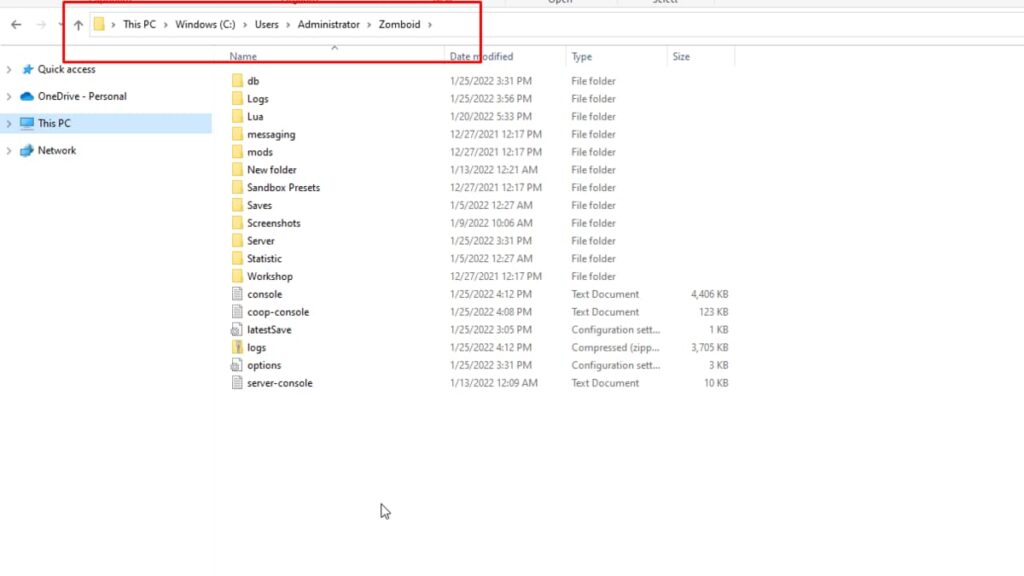The image size is (1024, 576).
Task: Click the Statistic folder icon
Action: pos(237,259)
